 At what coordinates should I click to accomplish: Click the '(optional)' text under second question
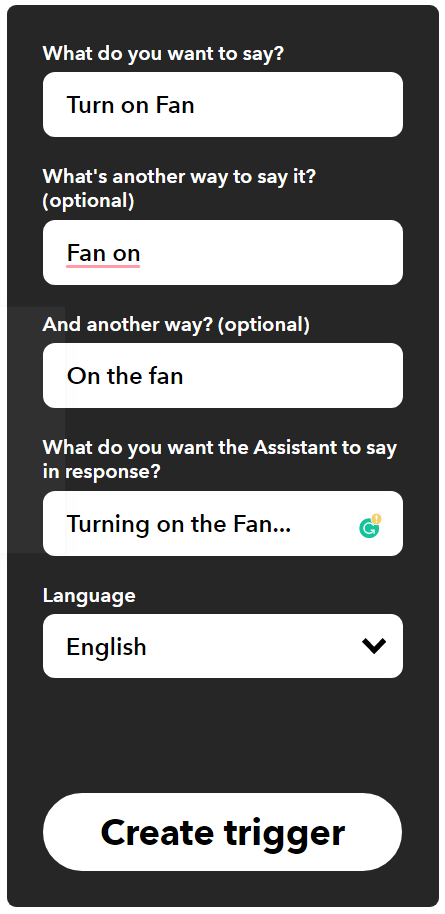pos(89,201)
